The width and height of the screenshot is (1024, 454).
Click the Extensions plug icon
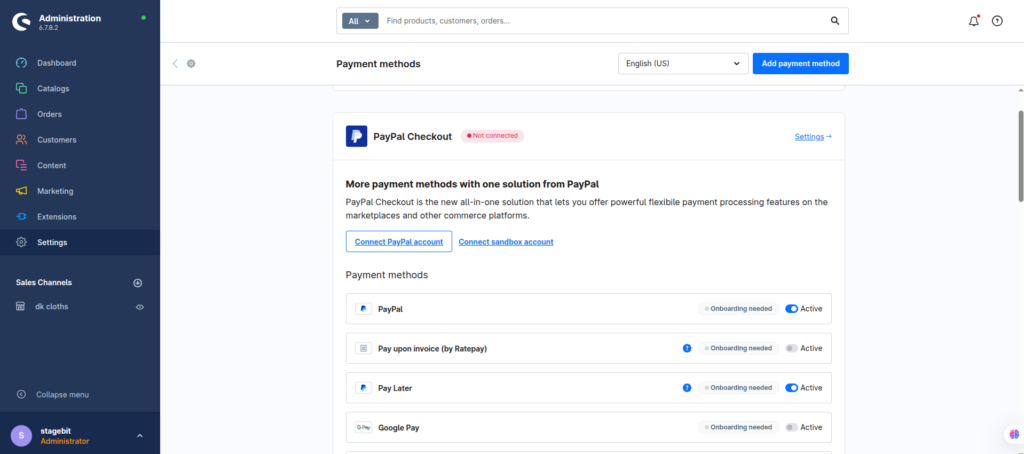coord(22,216)
